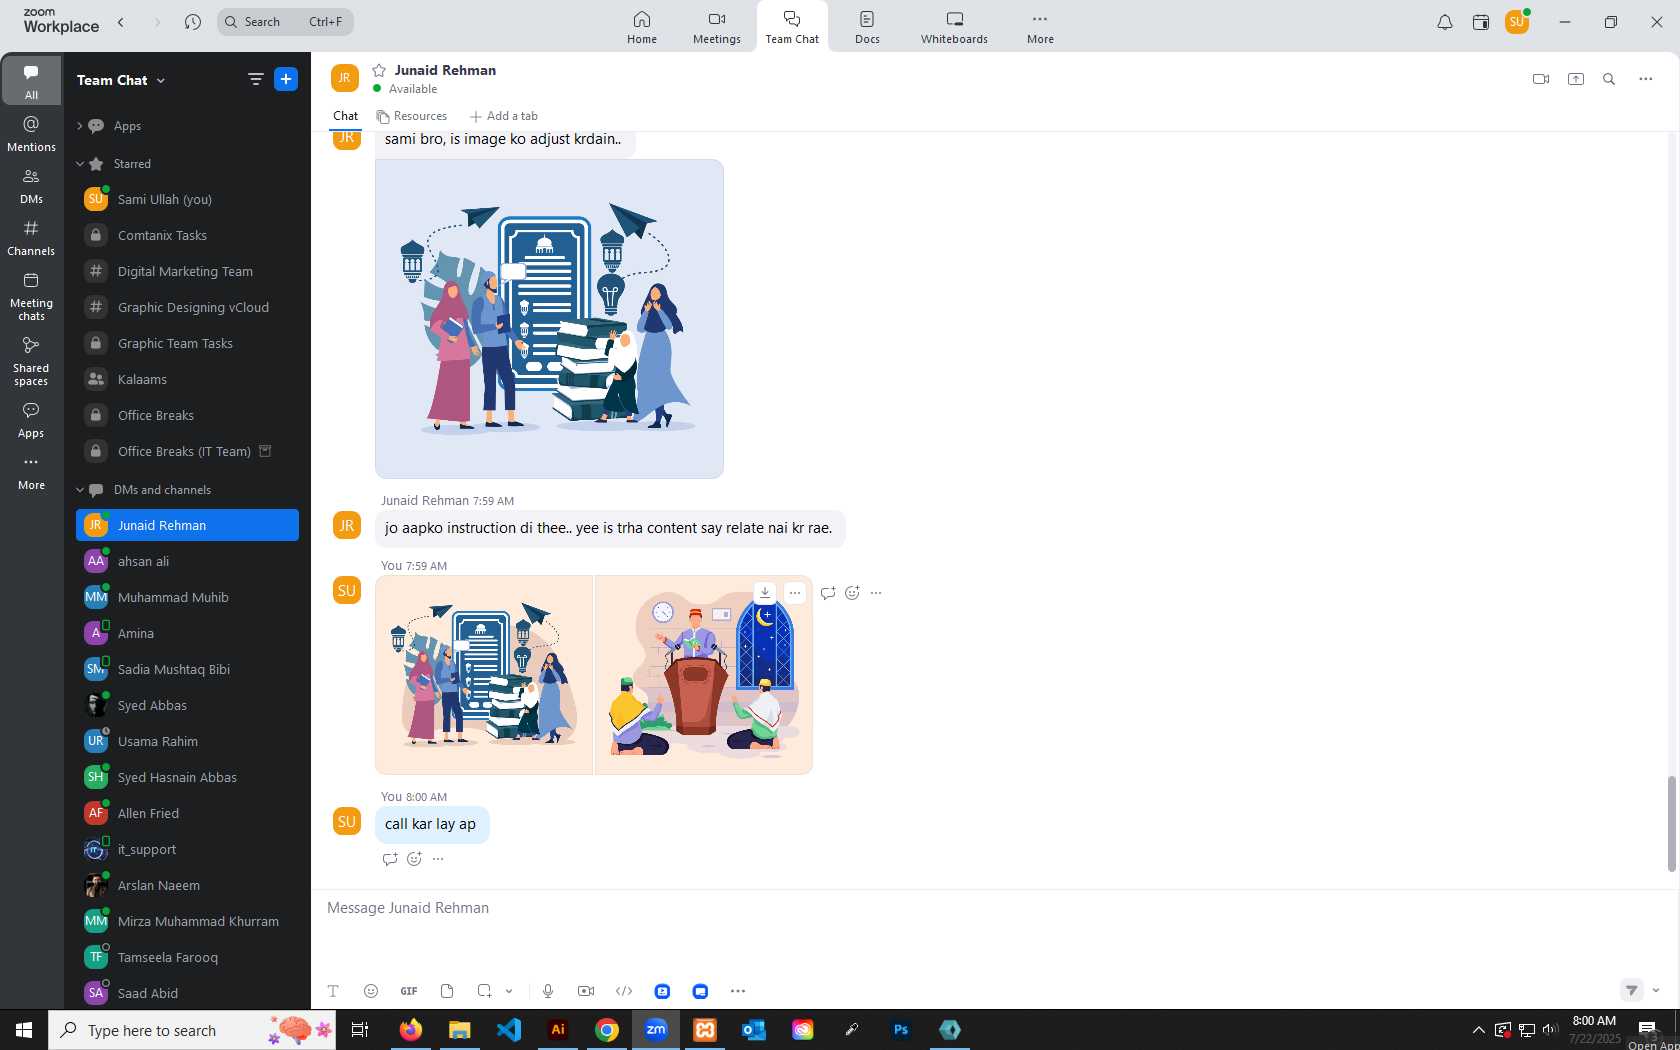The image size is (1680, 1050).
Task: Open the screenshot options dropdown arrow
Action: [509, 991]
